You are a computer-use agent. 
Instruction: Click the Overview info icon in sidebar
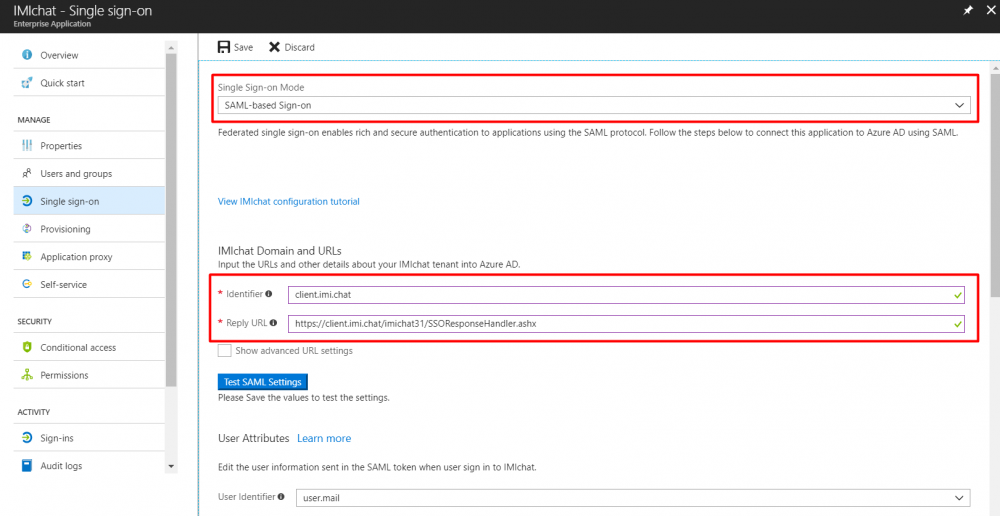tap(27, 55)
